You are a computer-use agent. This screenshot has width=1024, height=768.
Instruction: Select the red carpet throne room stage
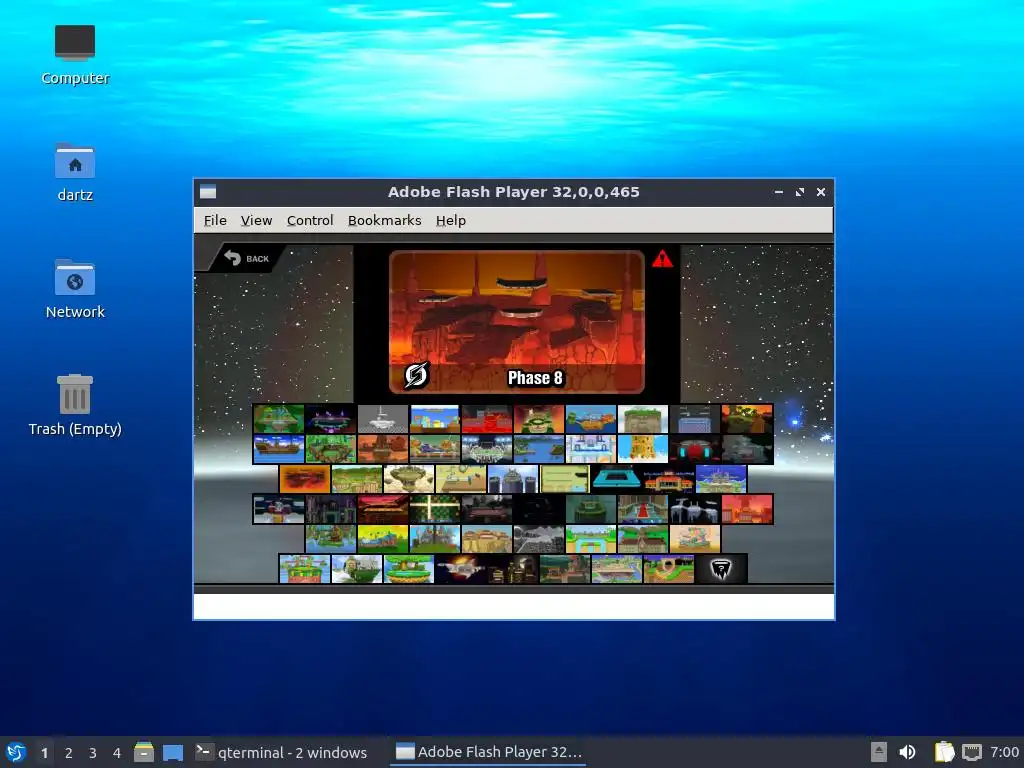click(x=643, y=509)
